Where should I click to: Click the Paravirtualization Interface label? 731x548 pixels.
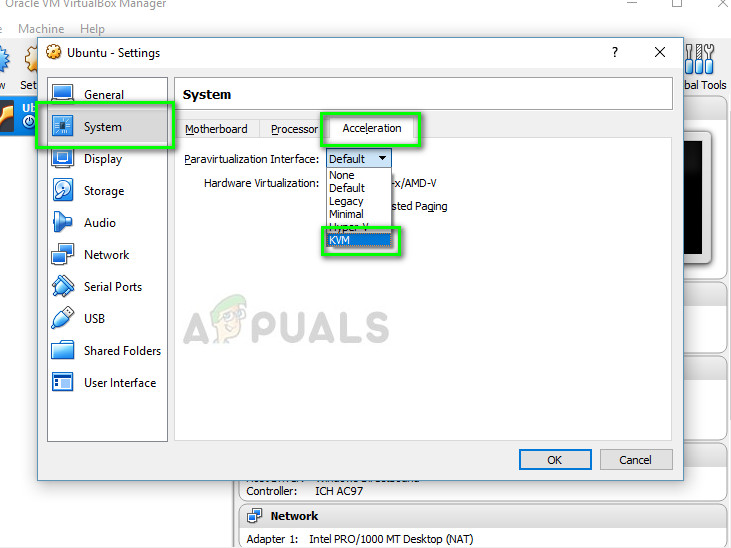click(252, 159)
